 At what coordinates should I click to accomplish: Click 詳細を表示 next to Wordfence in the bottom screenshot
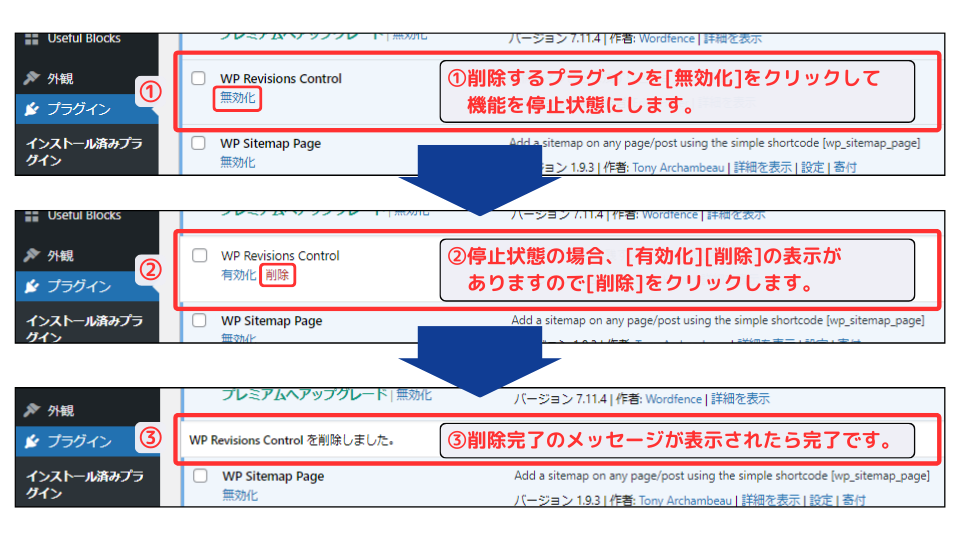click(740, 399)
